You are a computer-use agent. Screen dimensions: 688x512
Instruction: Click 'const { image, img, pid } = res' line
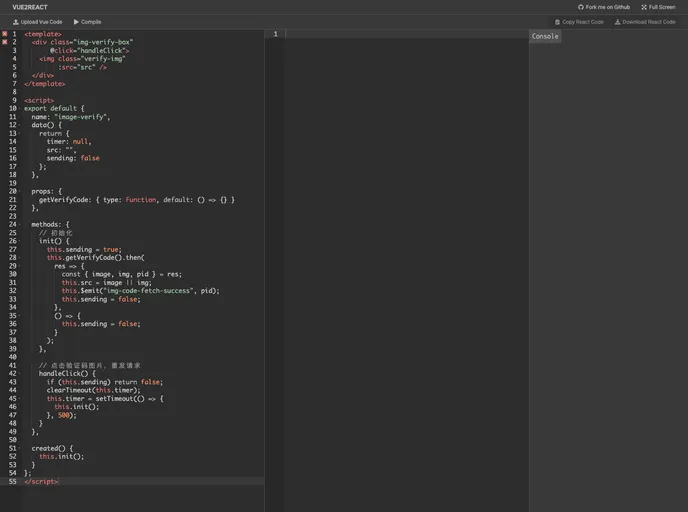(122, 274)
